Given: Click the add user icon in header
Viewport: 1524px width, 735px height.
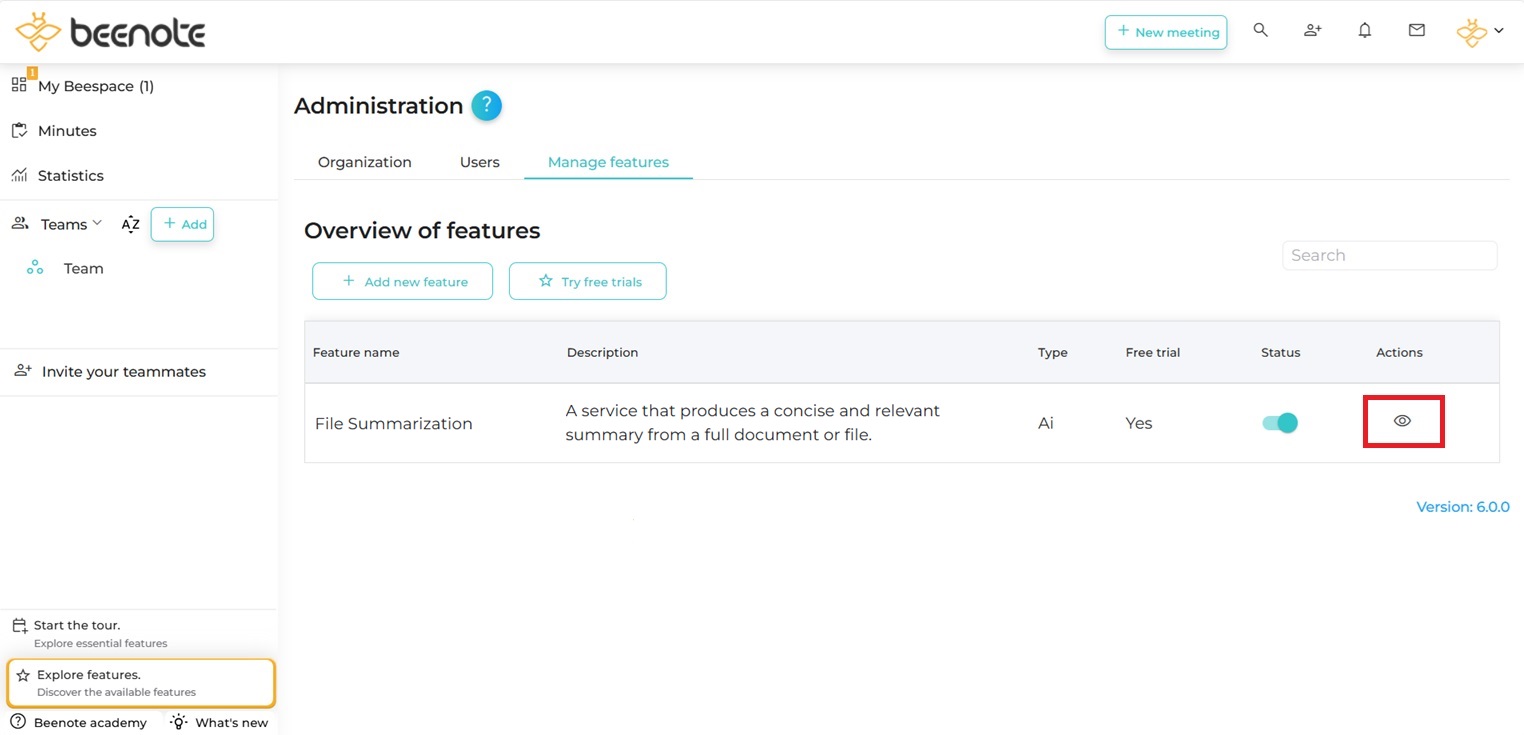Looking at the screenshot, I should (1312, 31).
